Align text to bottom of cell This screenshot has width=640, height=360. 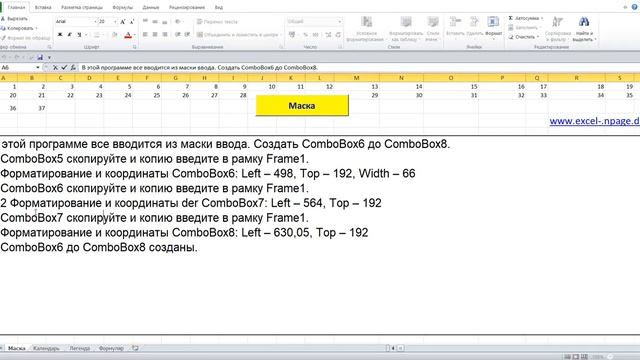pos(164,22)
